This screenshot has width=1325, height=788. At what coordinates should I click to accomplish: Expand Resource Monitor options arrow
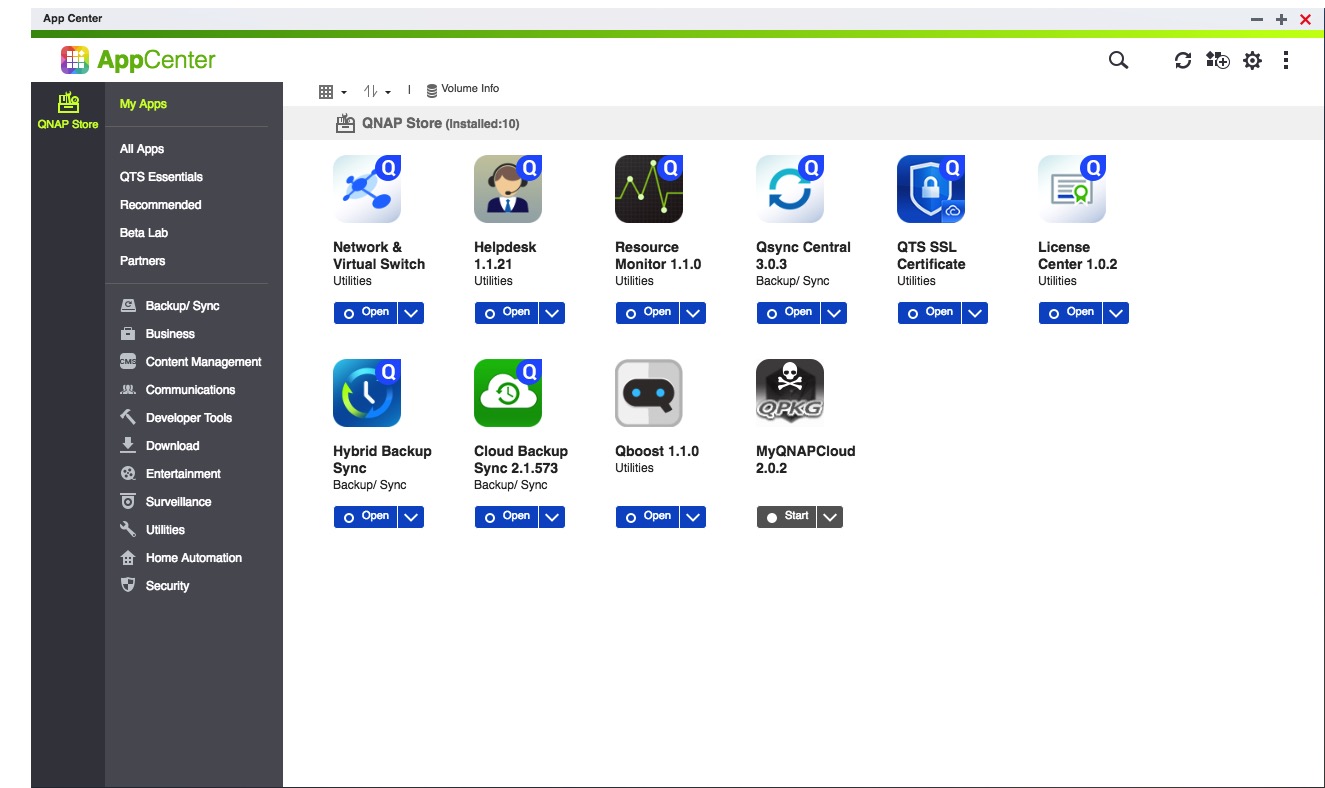click(x=693, y=313)
